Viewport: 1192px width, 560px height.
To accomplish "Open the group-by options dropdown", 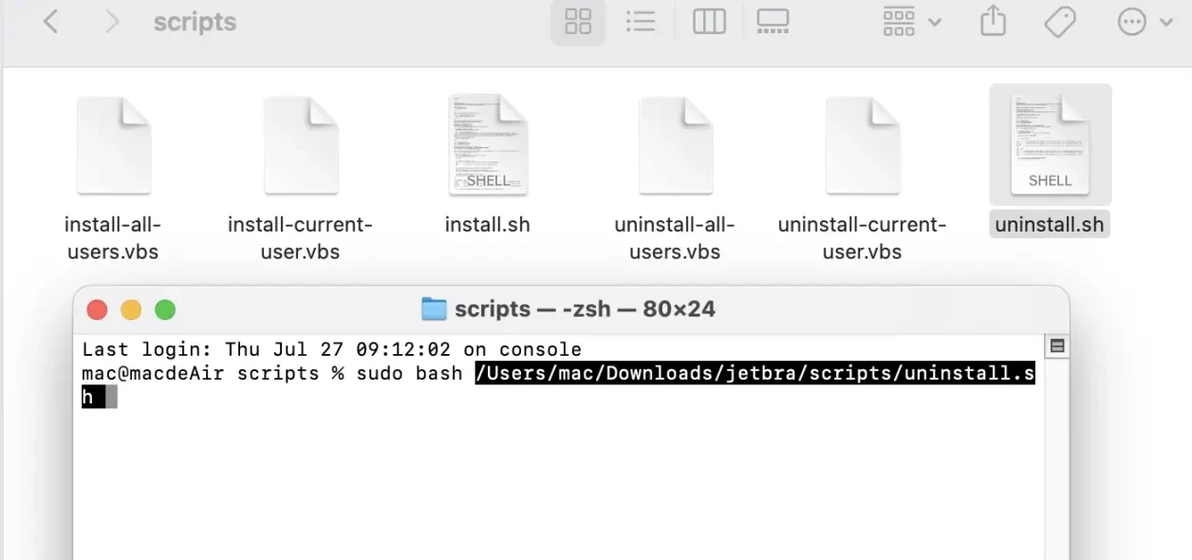I will pyautogui.click(x=911, y=22).
